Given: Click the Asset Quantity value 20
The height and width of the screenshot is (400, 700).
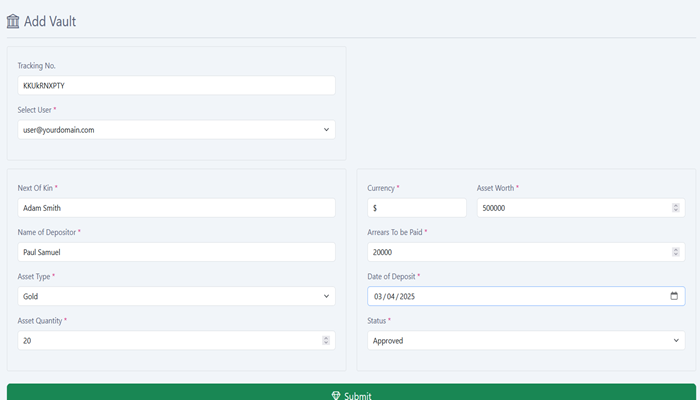Looking at the screenshot, I should tap(27, 340).
